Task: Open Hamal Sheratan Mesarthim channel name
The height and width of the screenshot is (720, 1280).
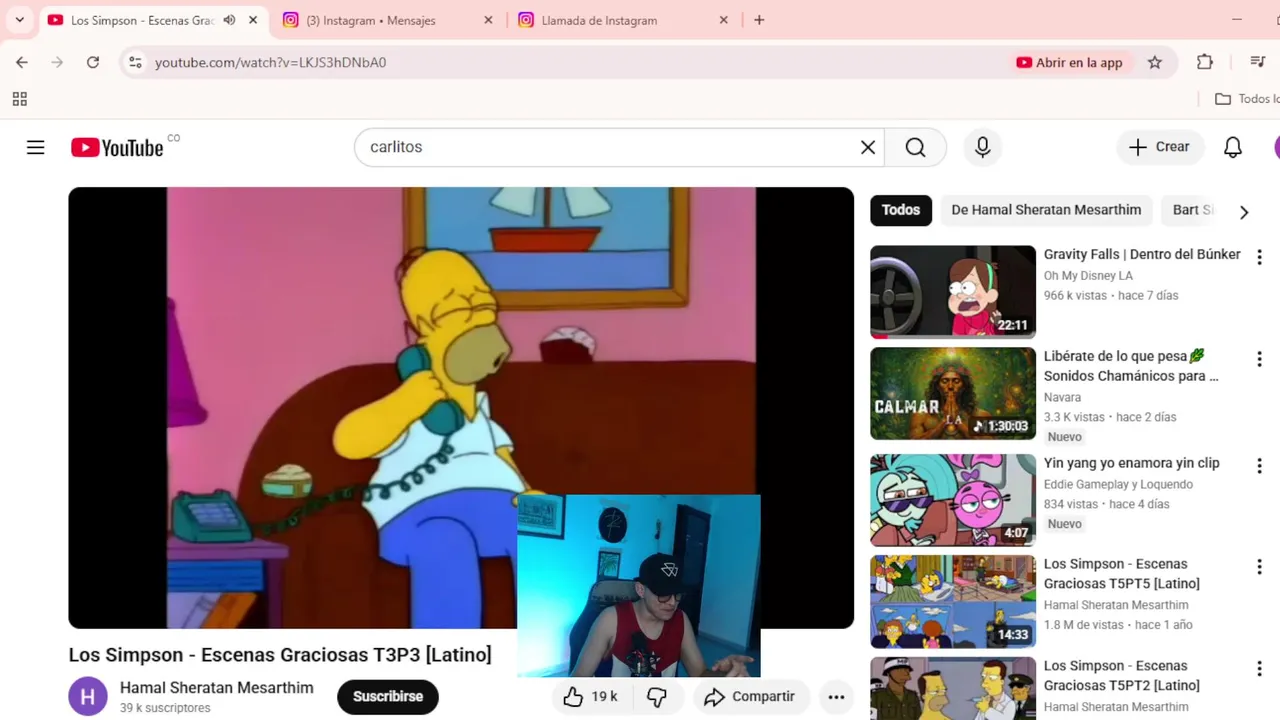Action: click(216, 688)
